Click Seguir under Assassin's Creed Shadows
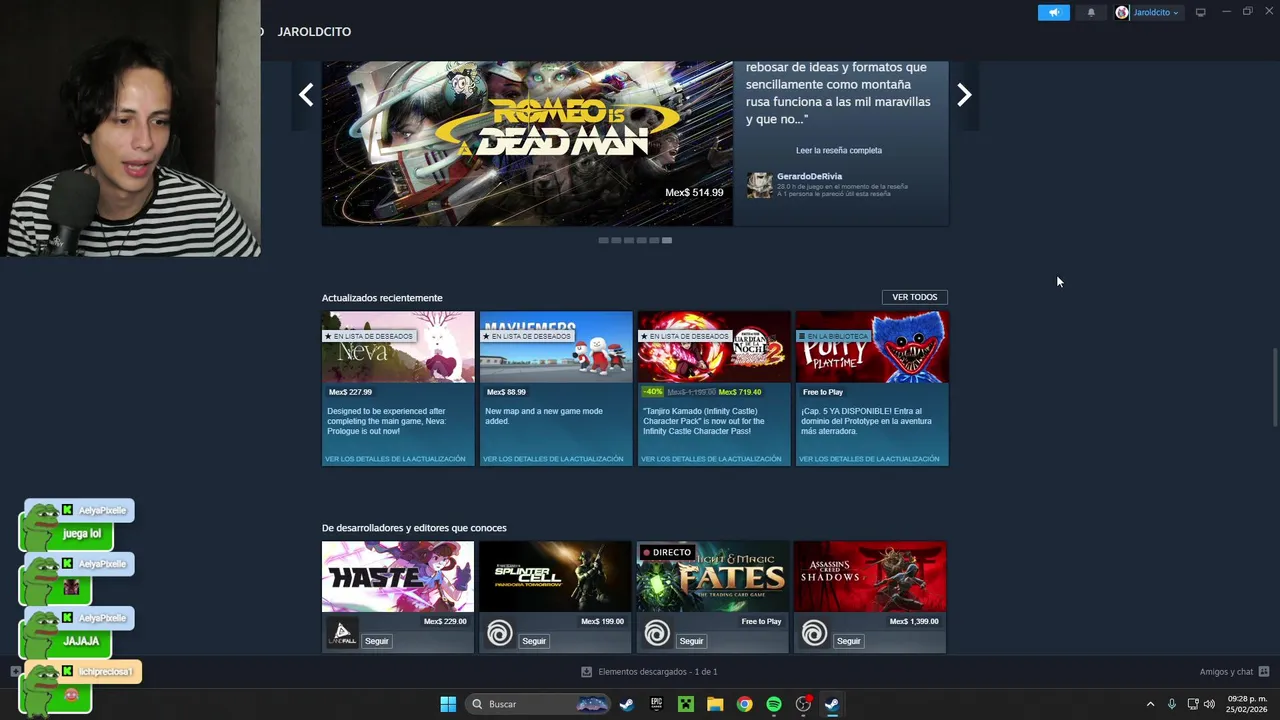The image size is (1280, 720). [849, 641]
